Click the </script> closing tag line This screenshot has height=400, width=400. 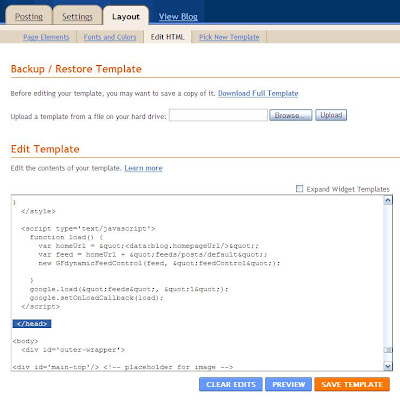tap(40, 307)
